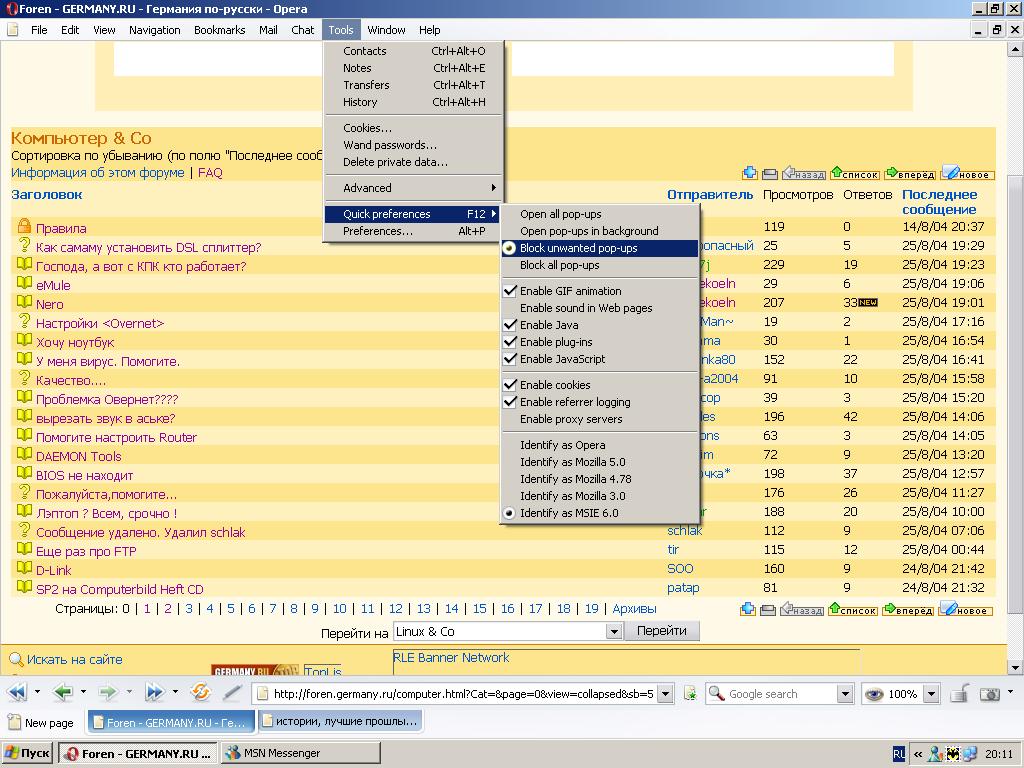Switch to the 'истории, лучшие прошлы...' tab

click(x=340, y=722)
